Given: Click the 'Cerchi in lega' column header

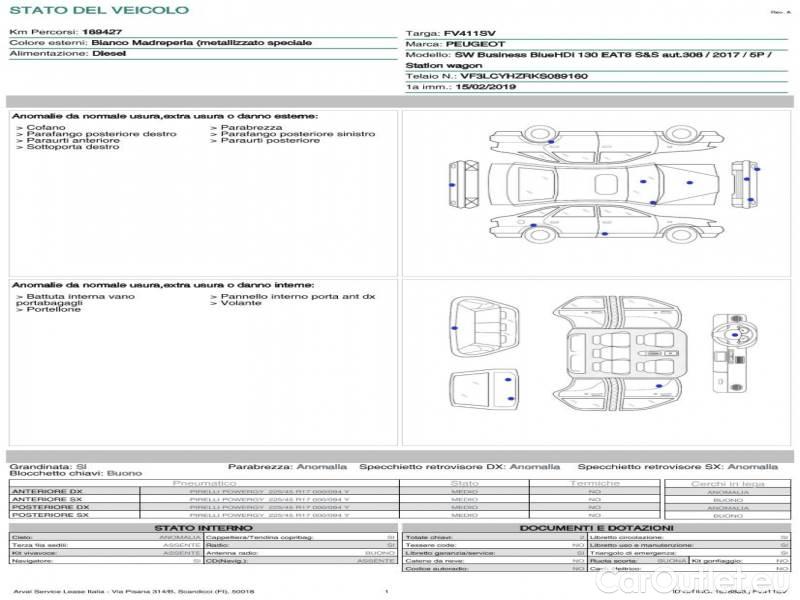Looking at the screenshot, I should 728,484.
